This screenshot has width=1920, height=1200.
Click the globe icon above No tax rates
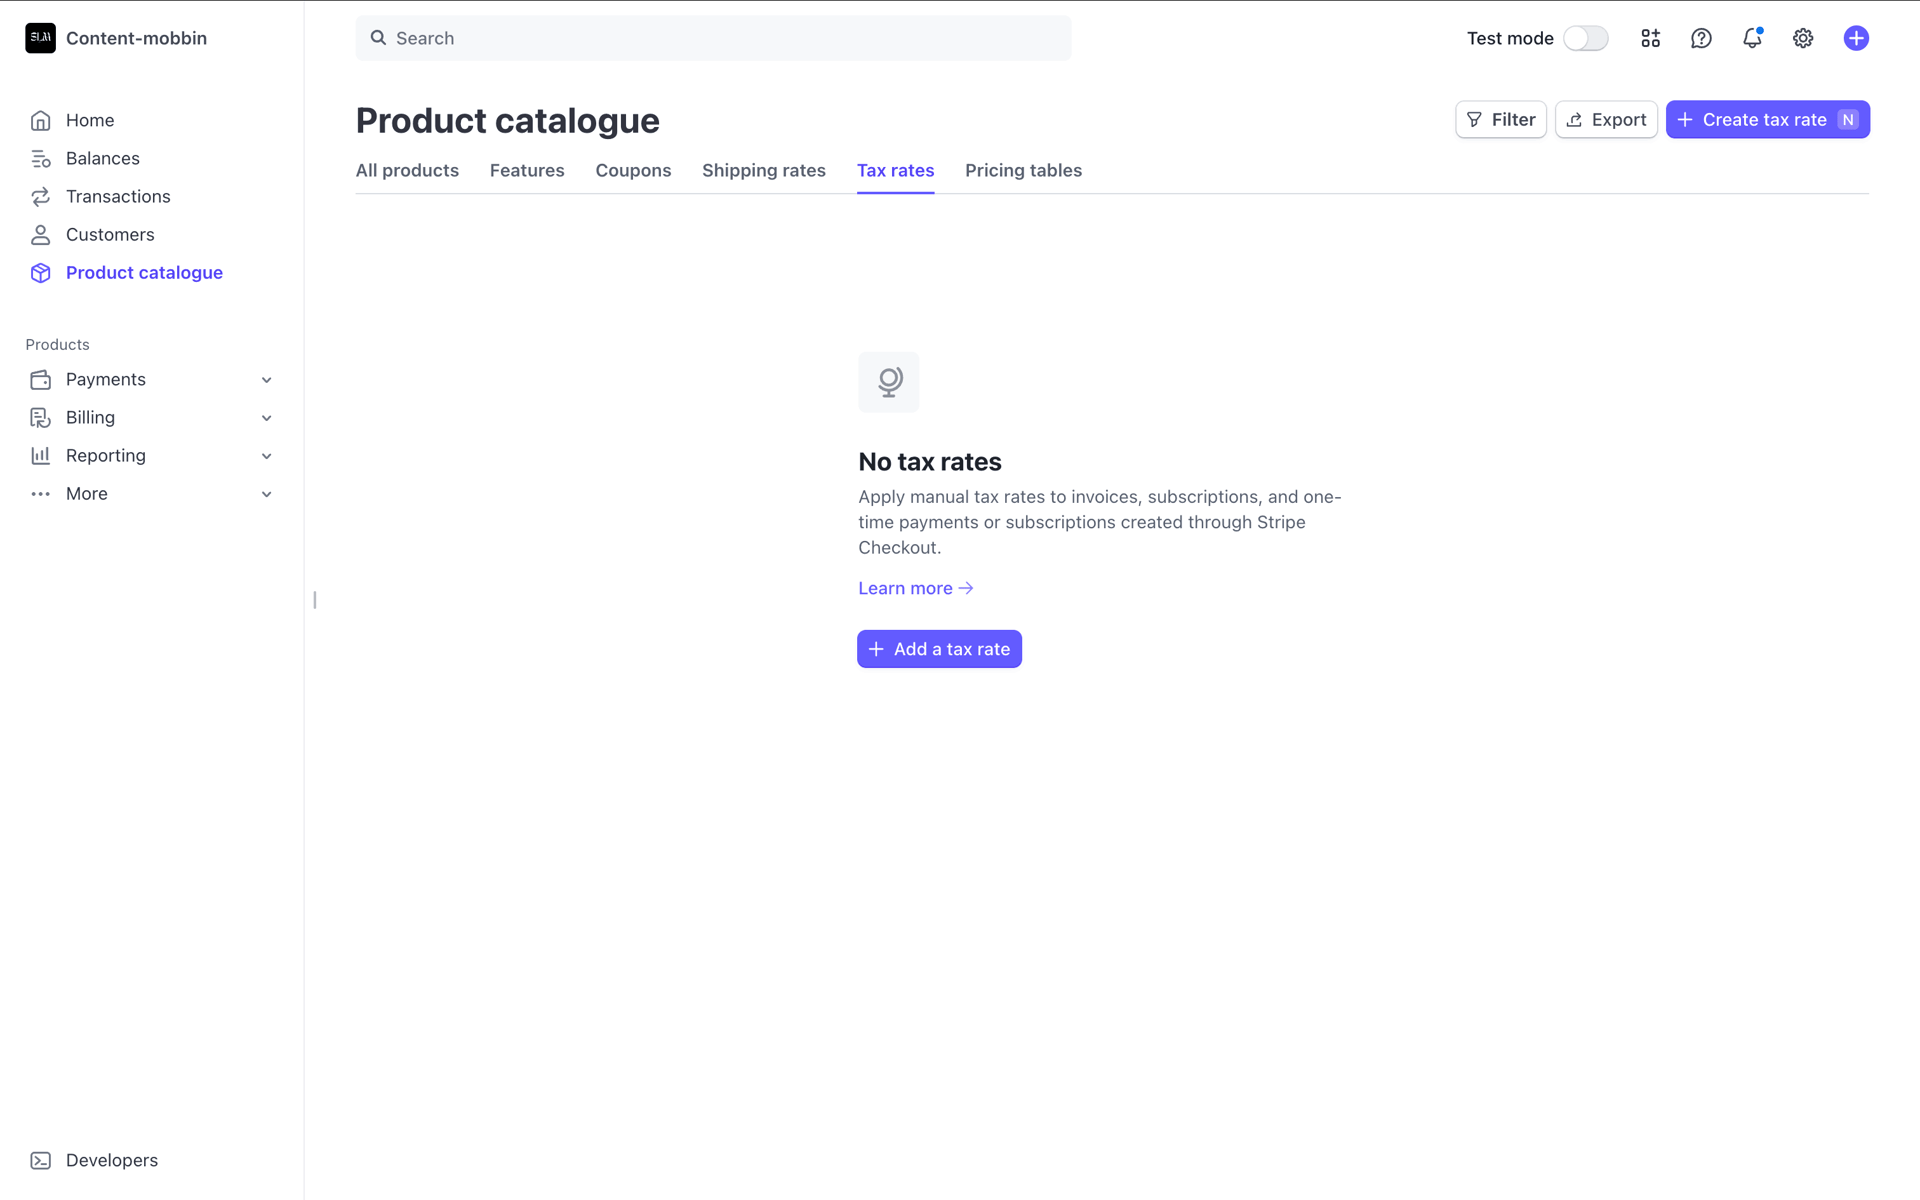(x=888, y=382)
